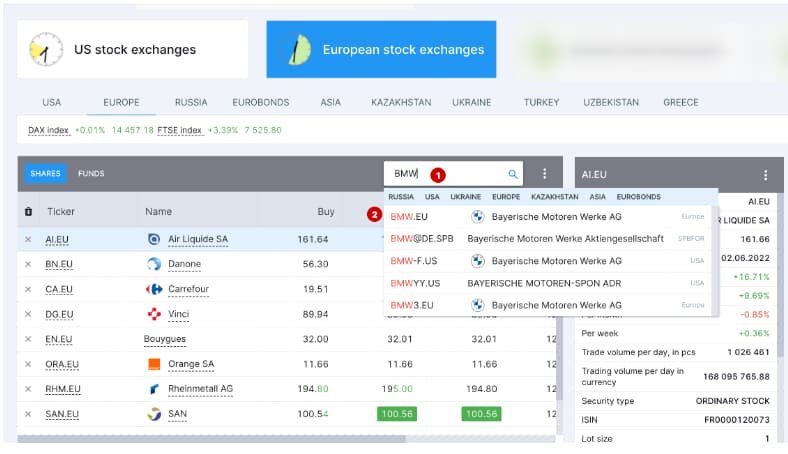Click the horizontal scrollbar under the table
The width and height of the screenshot is (788, 454).
211,439
